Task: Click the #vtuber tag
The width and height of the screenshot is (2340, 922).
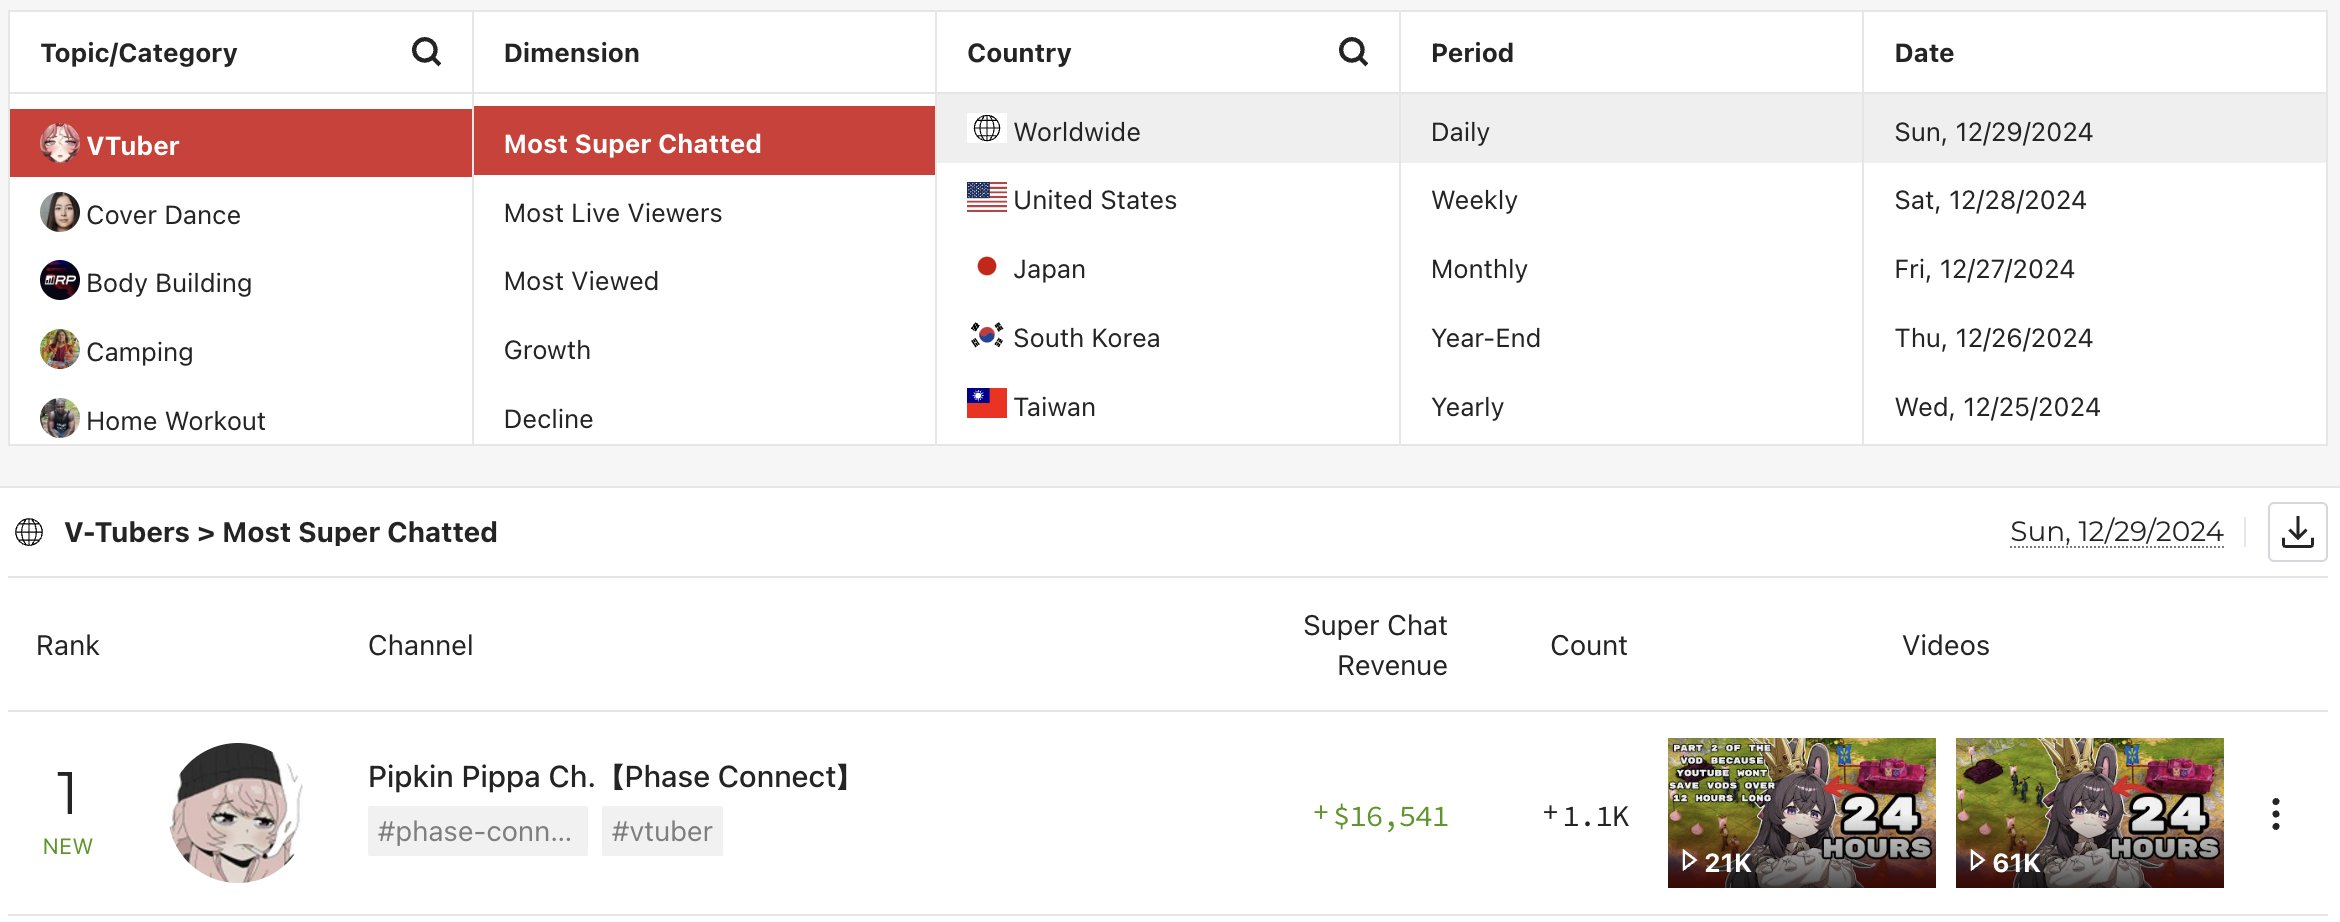Action: (x=662, y=831)
